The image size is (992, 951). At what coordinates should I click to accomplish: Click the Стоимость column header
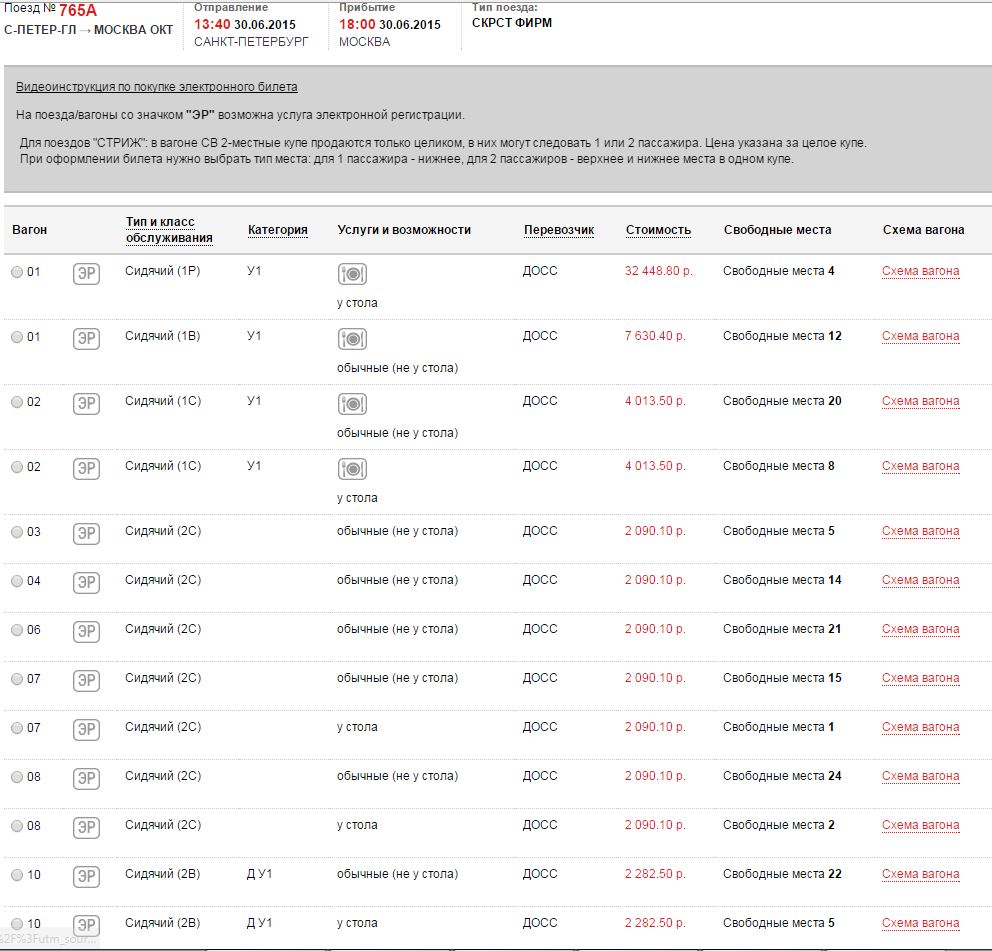pyautogui.click(x=658, y=230)
